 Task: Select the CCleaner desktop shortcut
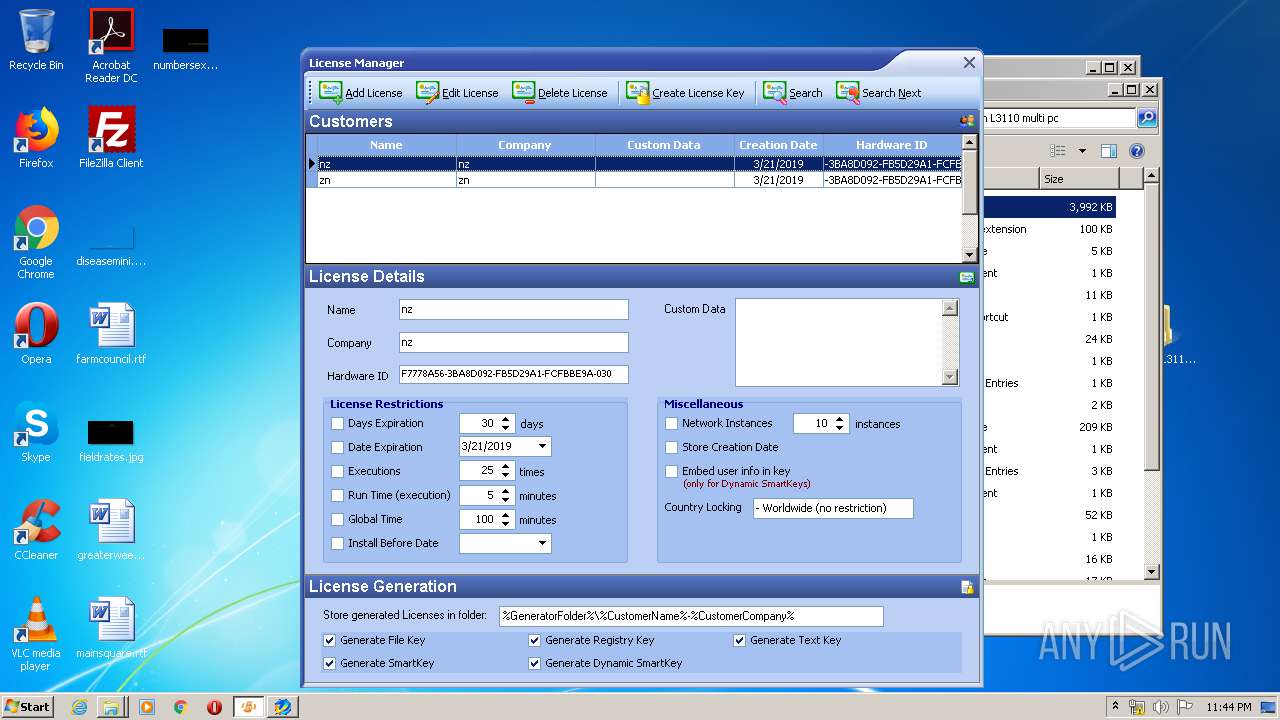36,530
